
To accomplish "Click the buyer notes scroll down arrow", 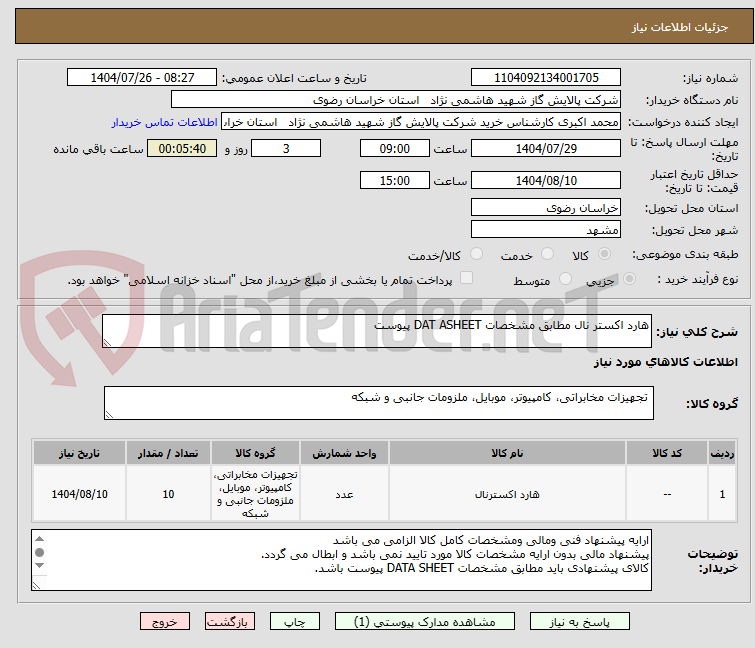I will [x=39, y=565].
